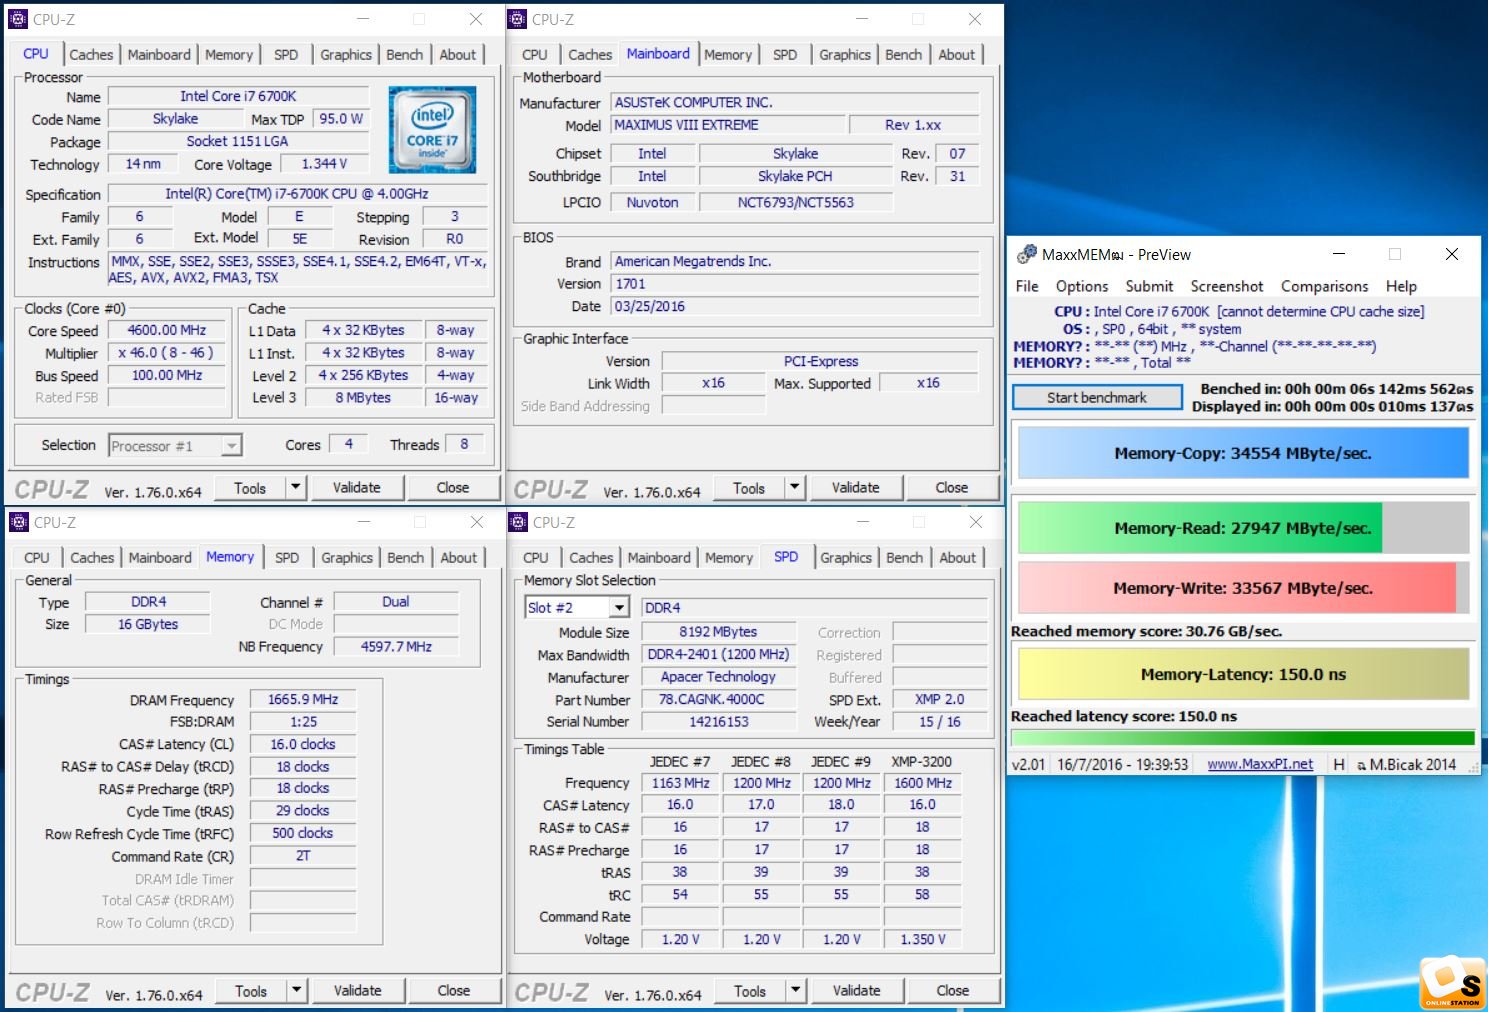Click the Intel Core i7 logo badge
The width and height of the screenshot is (1488, 1012).
click(x=432, y=130)
